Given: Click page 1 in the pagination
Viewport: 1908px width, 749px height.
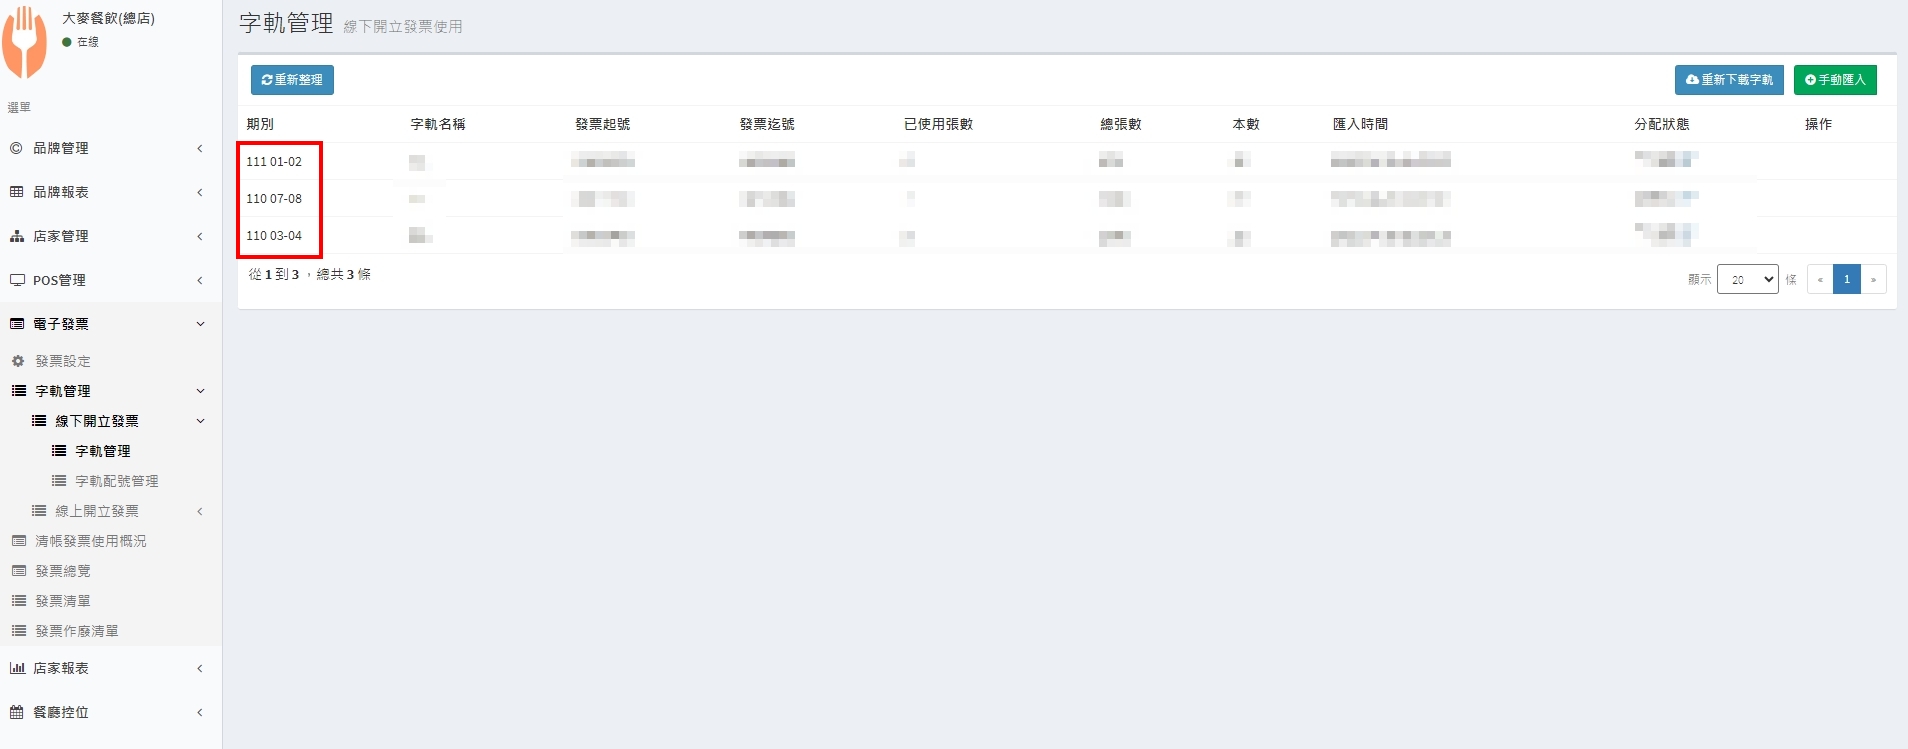Looking at the screenshot, I should pyautogui.click(x=1846, y=280).
